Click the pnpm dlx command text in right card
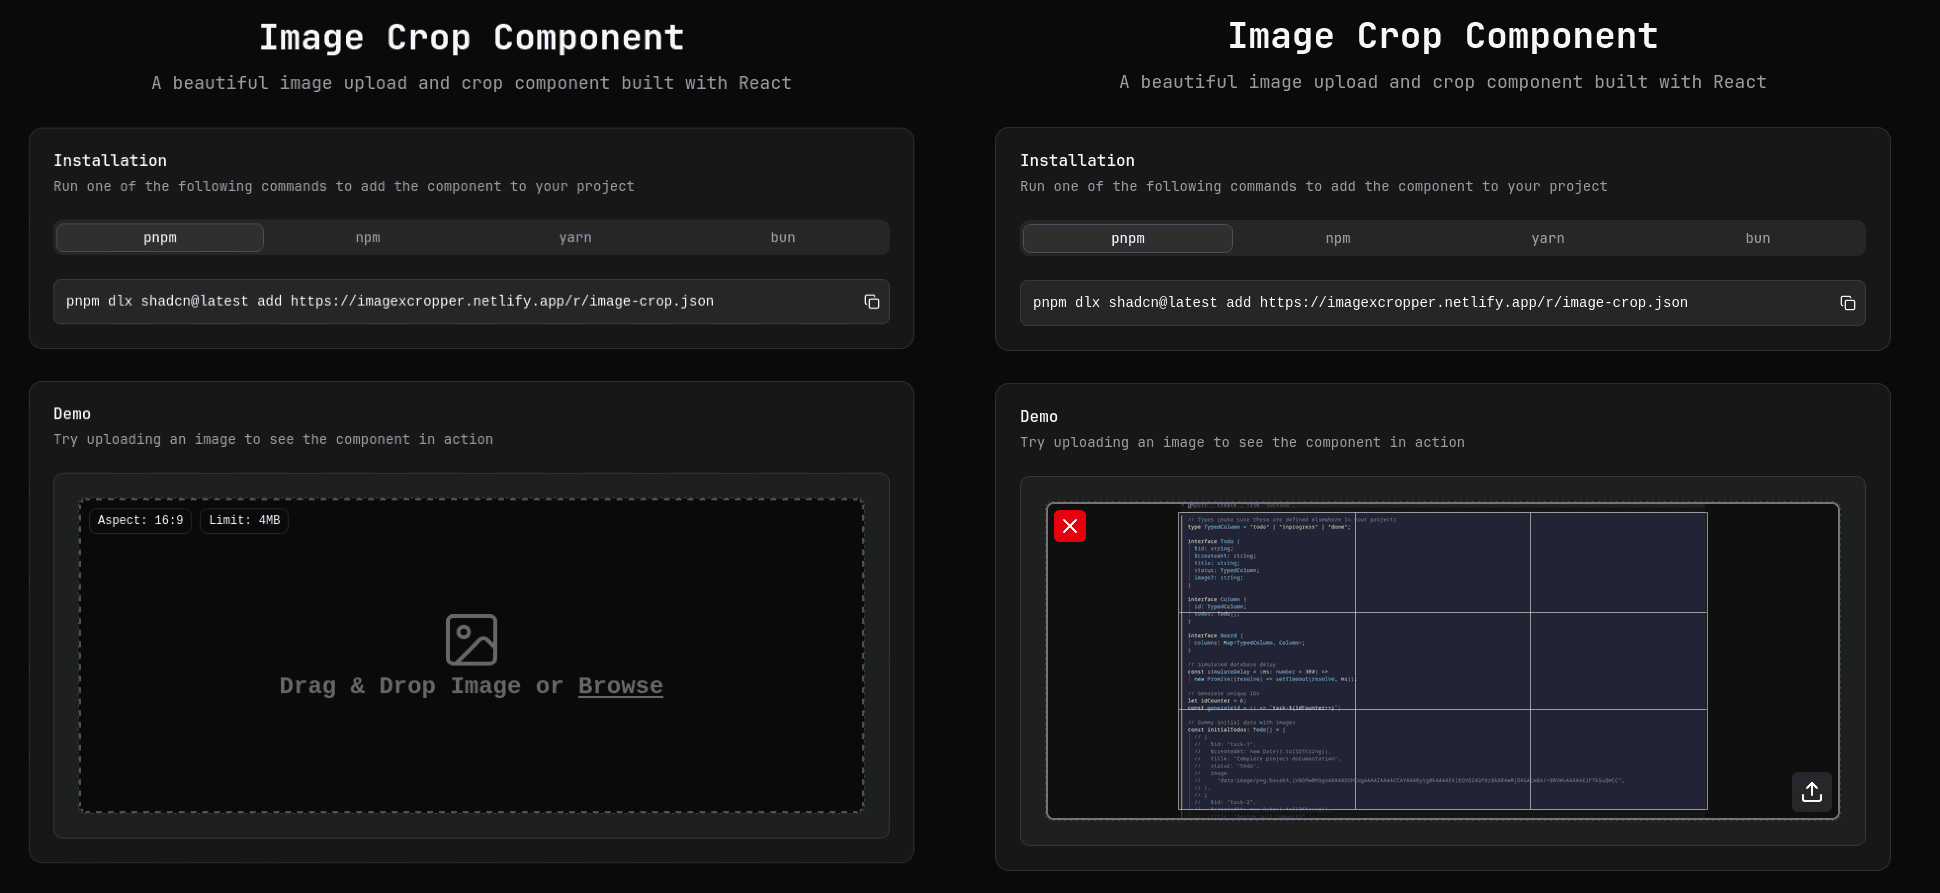The width and height of the screenshot is (1940, 893). point(1360,303)
